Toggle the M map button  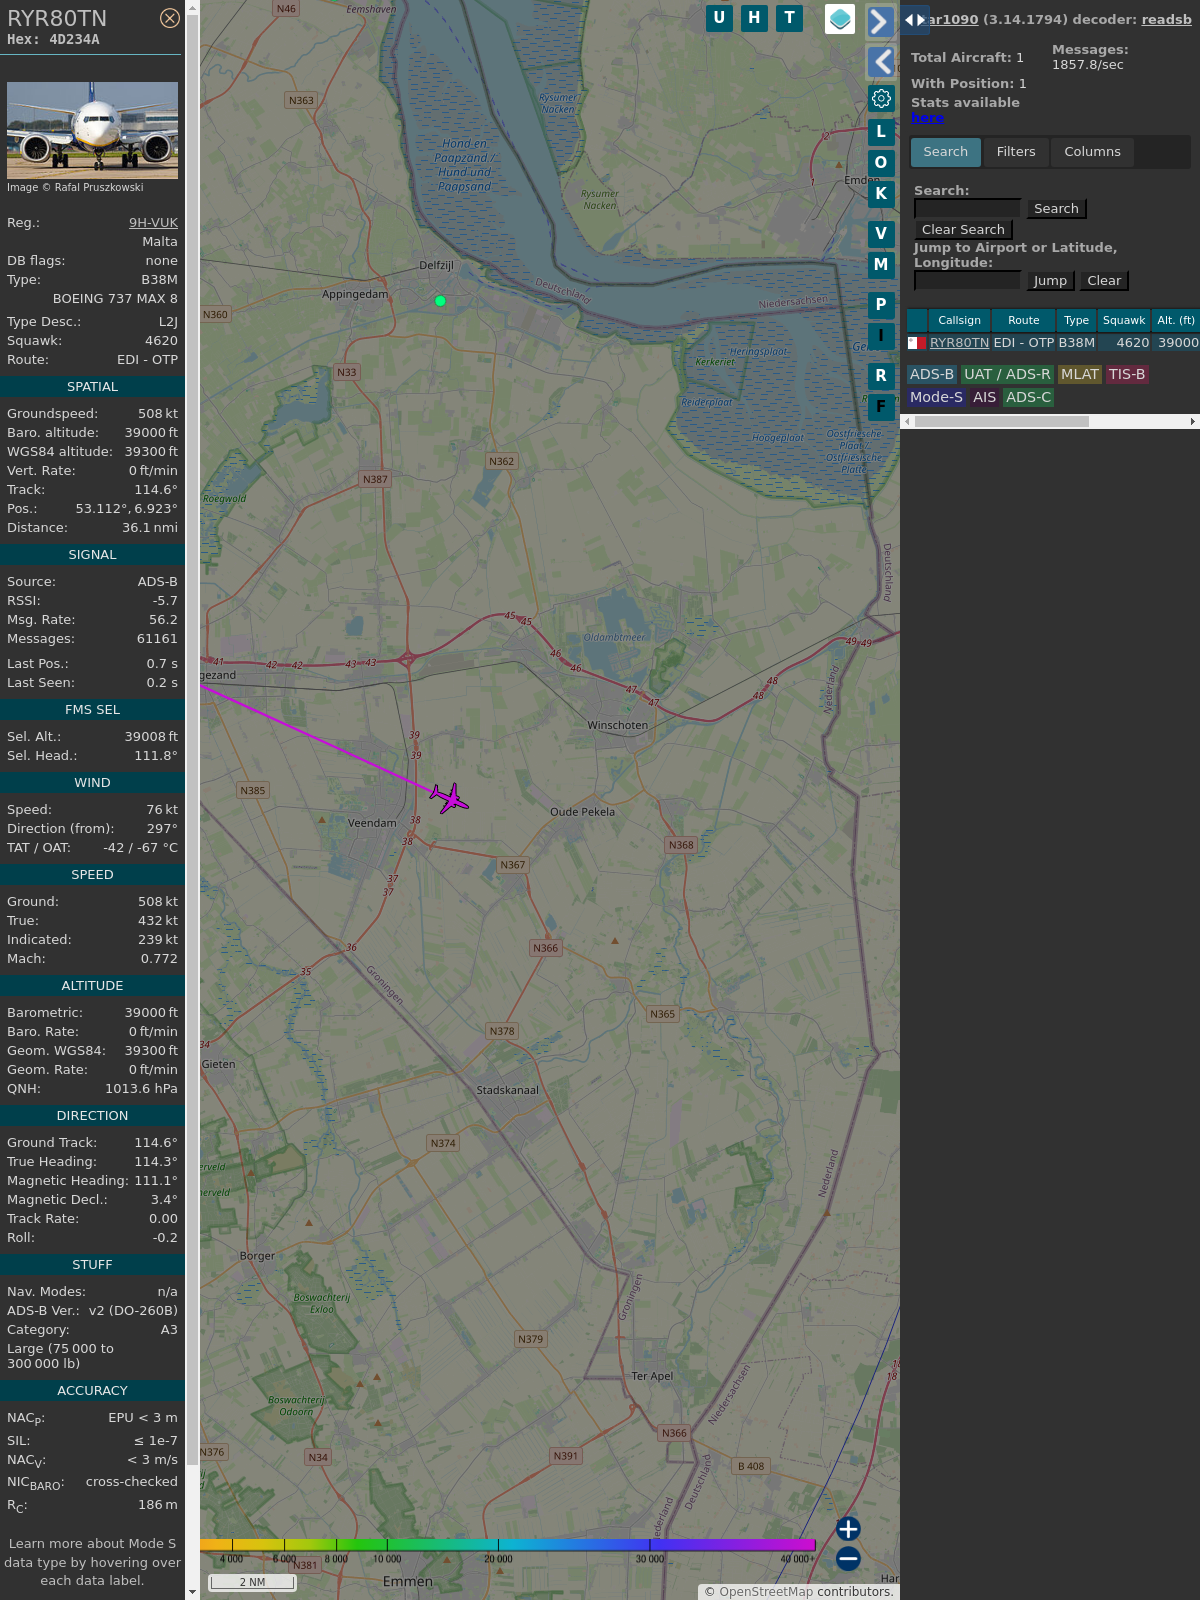coord(881,264)
